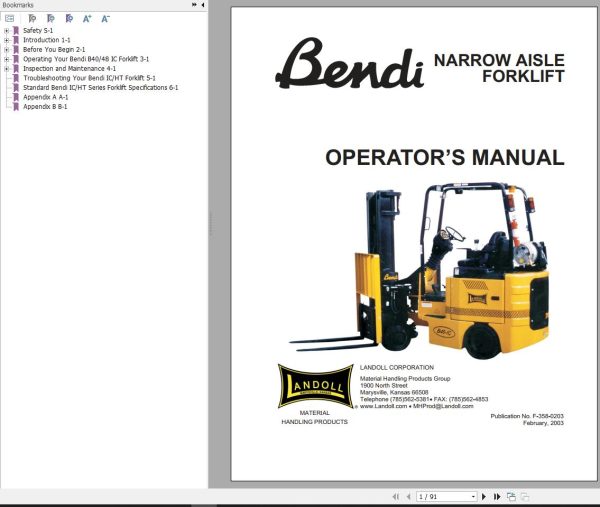Viewport: 600px width, 507px height.
Task: Click the previous view icon in the navigation bar
Action: pyautogui.click(x=511, y=497)
